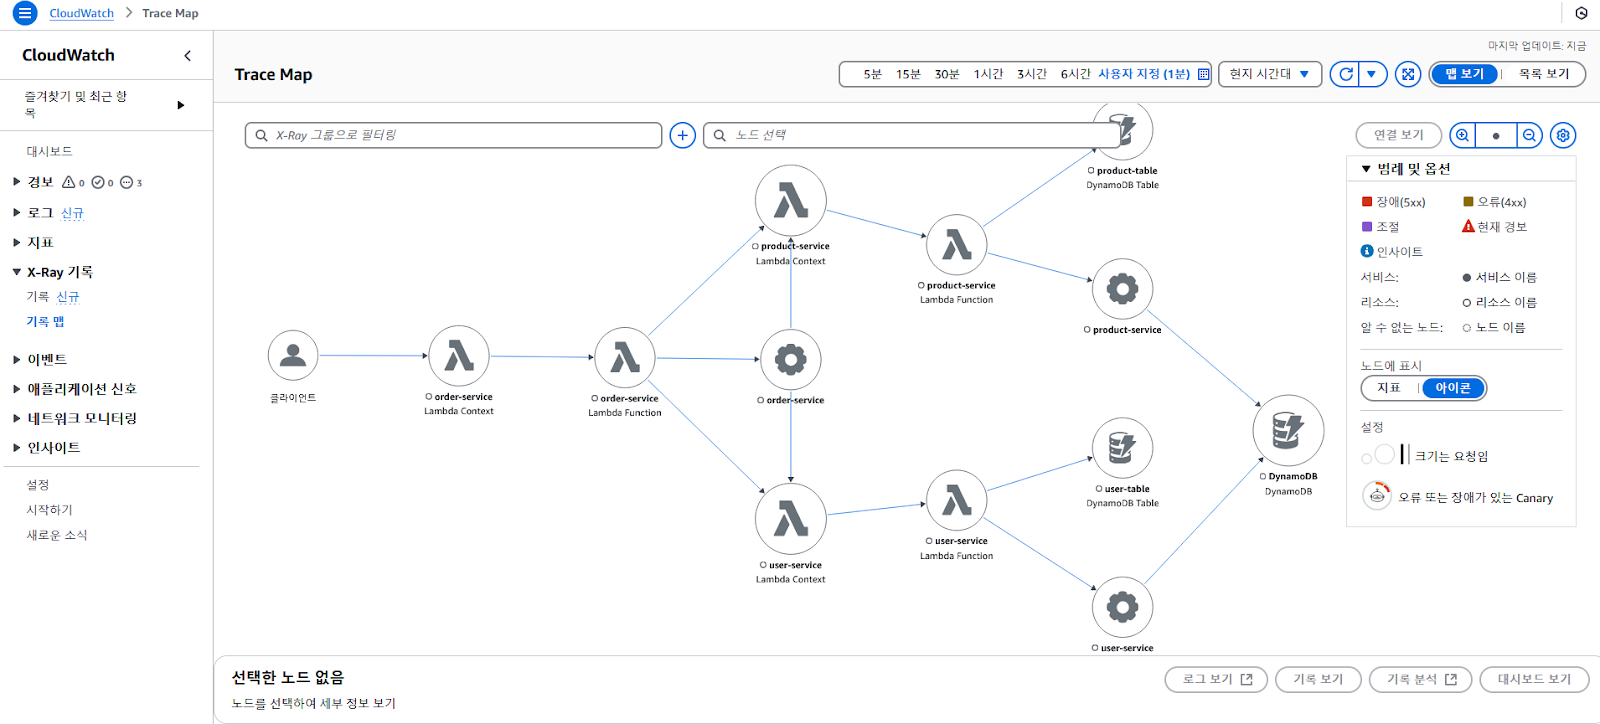
Task: Add a filter with plus icon
Action: click(x=683, y=135)
